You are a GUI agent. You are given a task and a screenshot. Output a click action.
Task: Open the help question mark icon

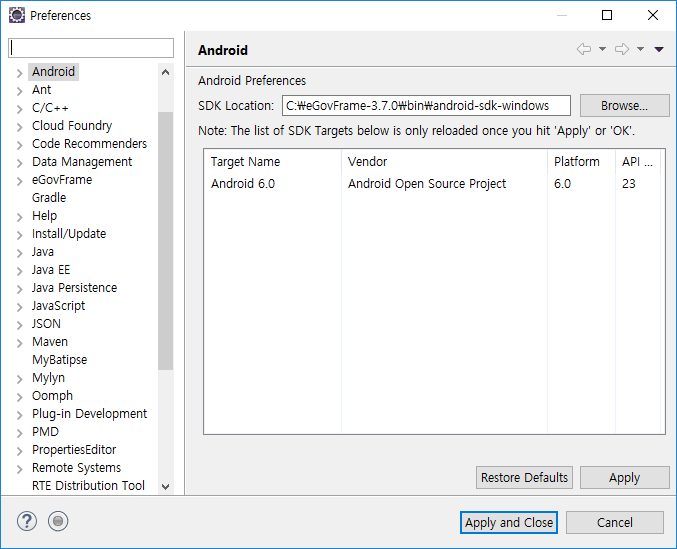pyautogui.click(x=27, y=521)
